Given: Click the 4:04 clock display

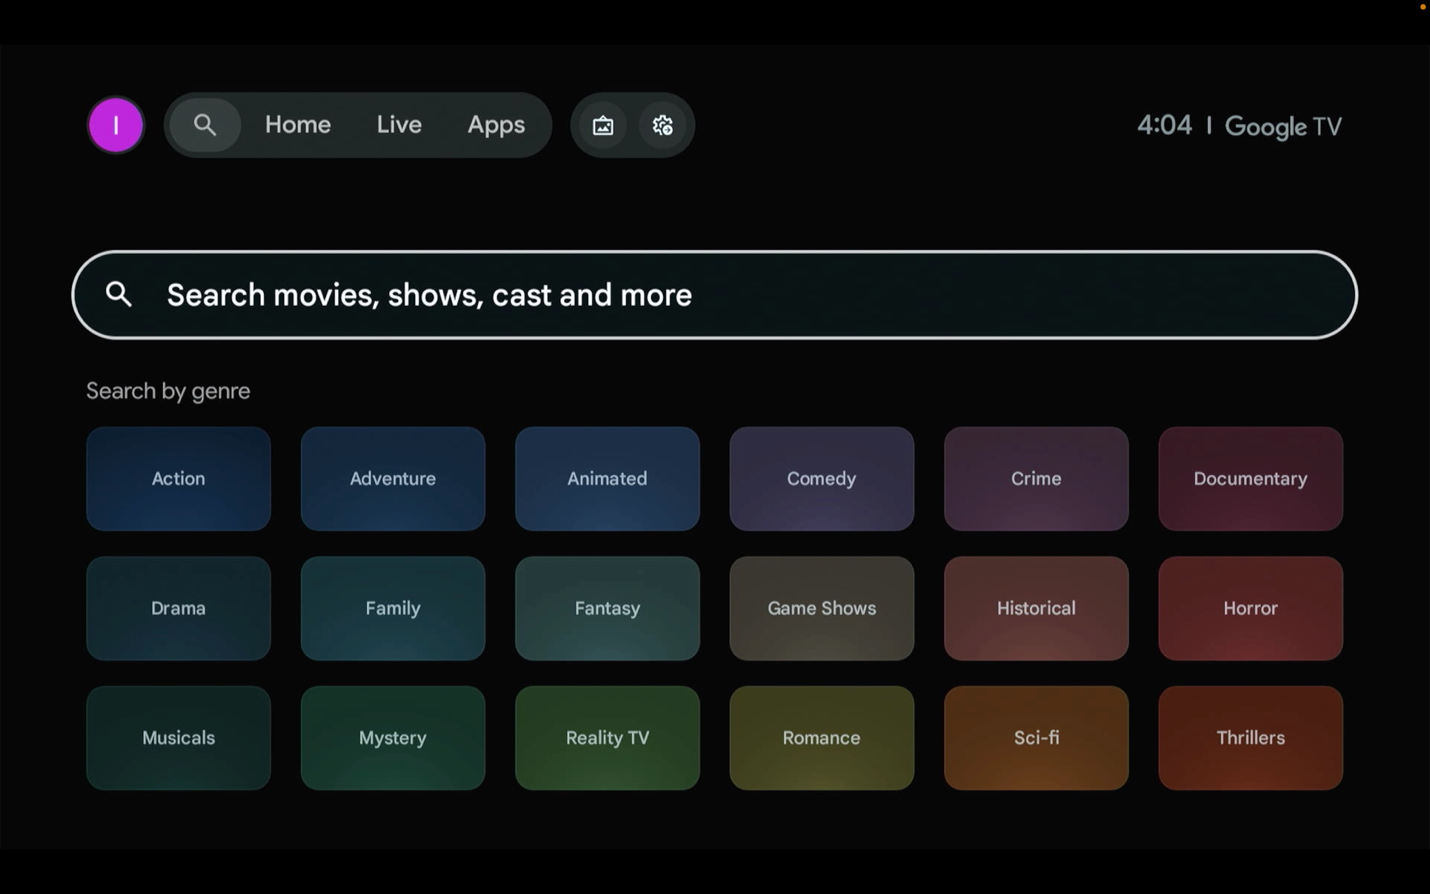Looking at the screenshot, I should pos(1164,125).
